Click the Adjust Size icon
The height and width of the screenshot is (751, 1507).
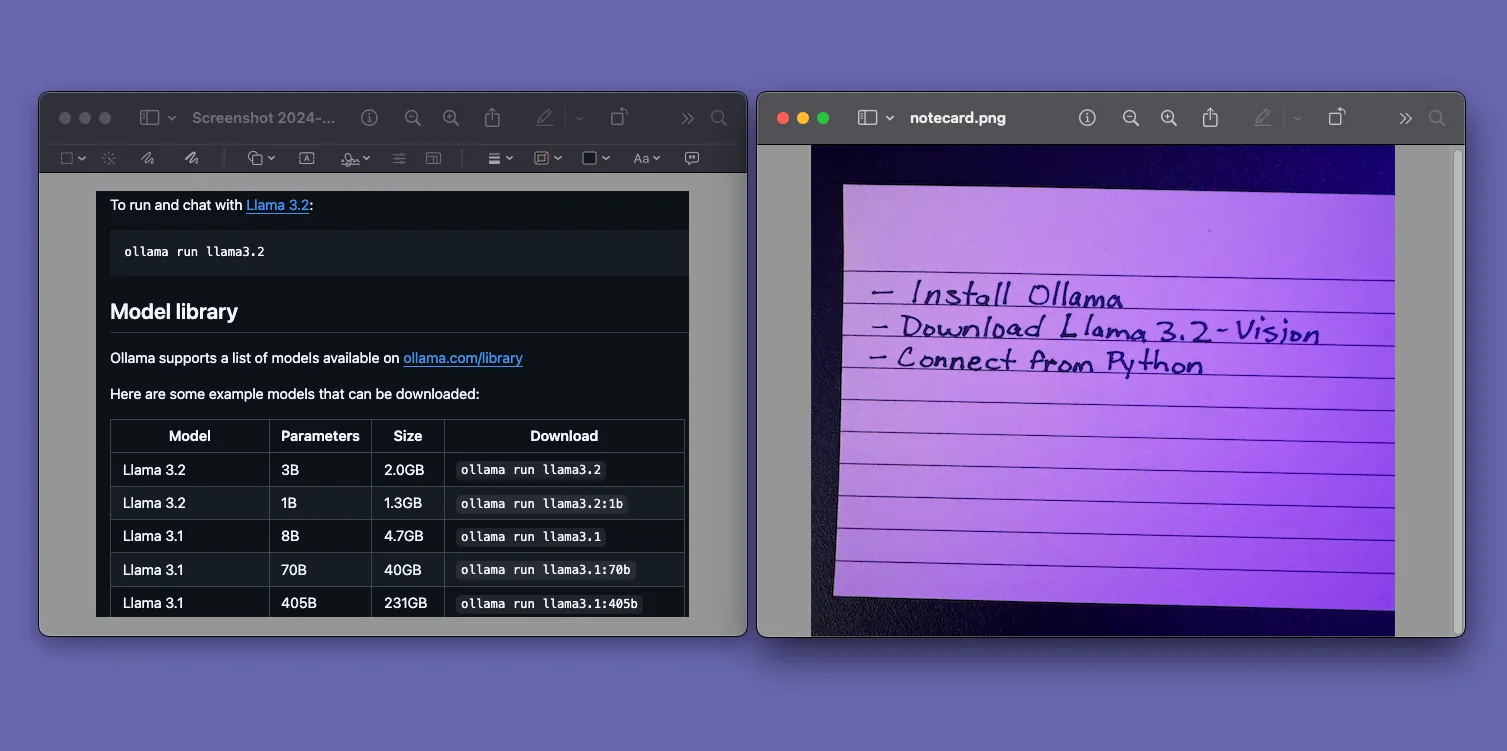pyautogui.click(x=433, y=158)
